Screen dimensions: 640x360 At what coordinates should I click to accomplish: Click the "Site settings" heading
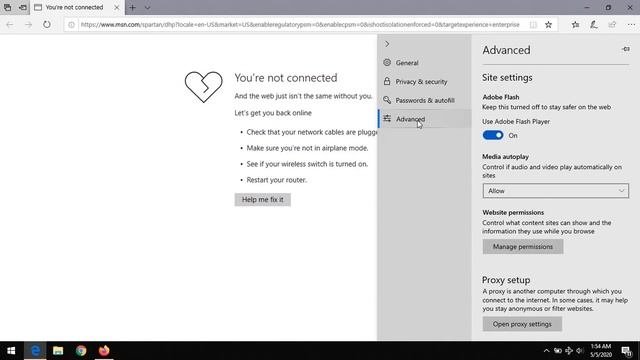click(507, 78)
